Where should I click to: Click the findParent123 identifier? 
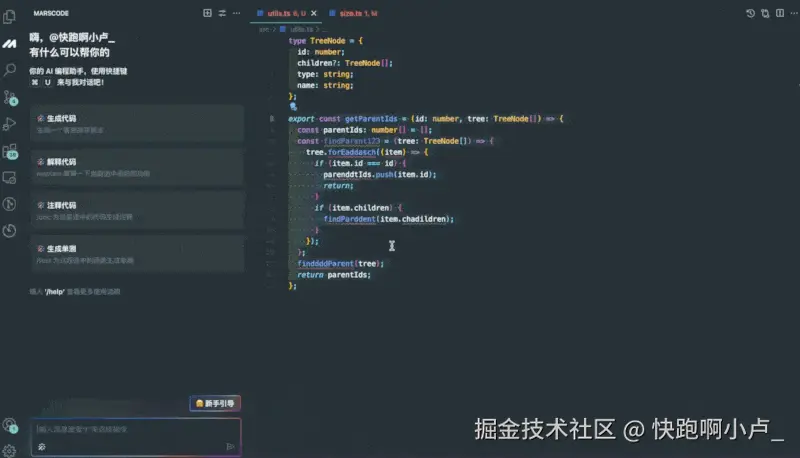(x=352, y=141)
